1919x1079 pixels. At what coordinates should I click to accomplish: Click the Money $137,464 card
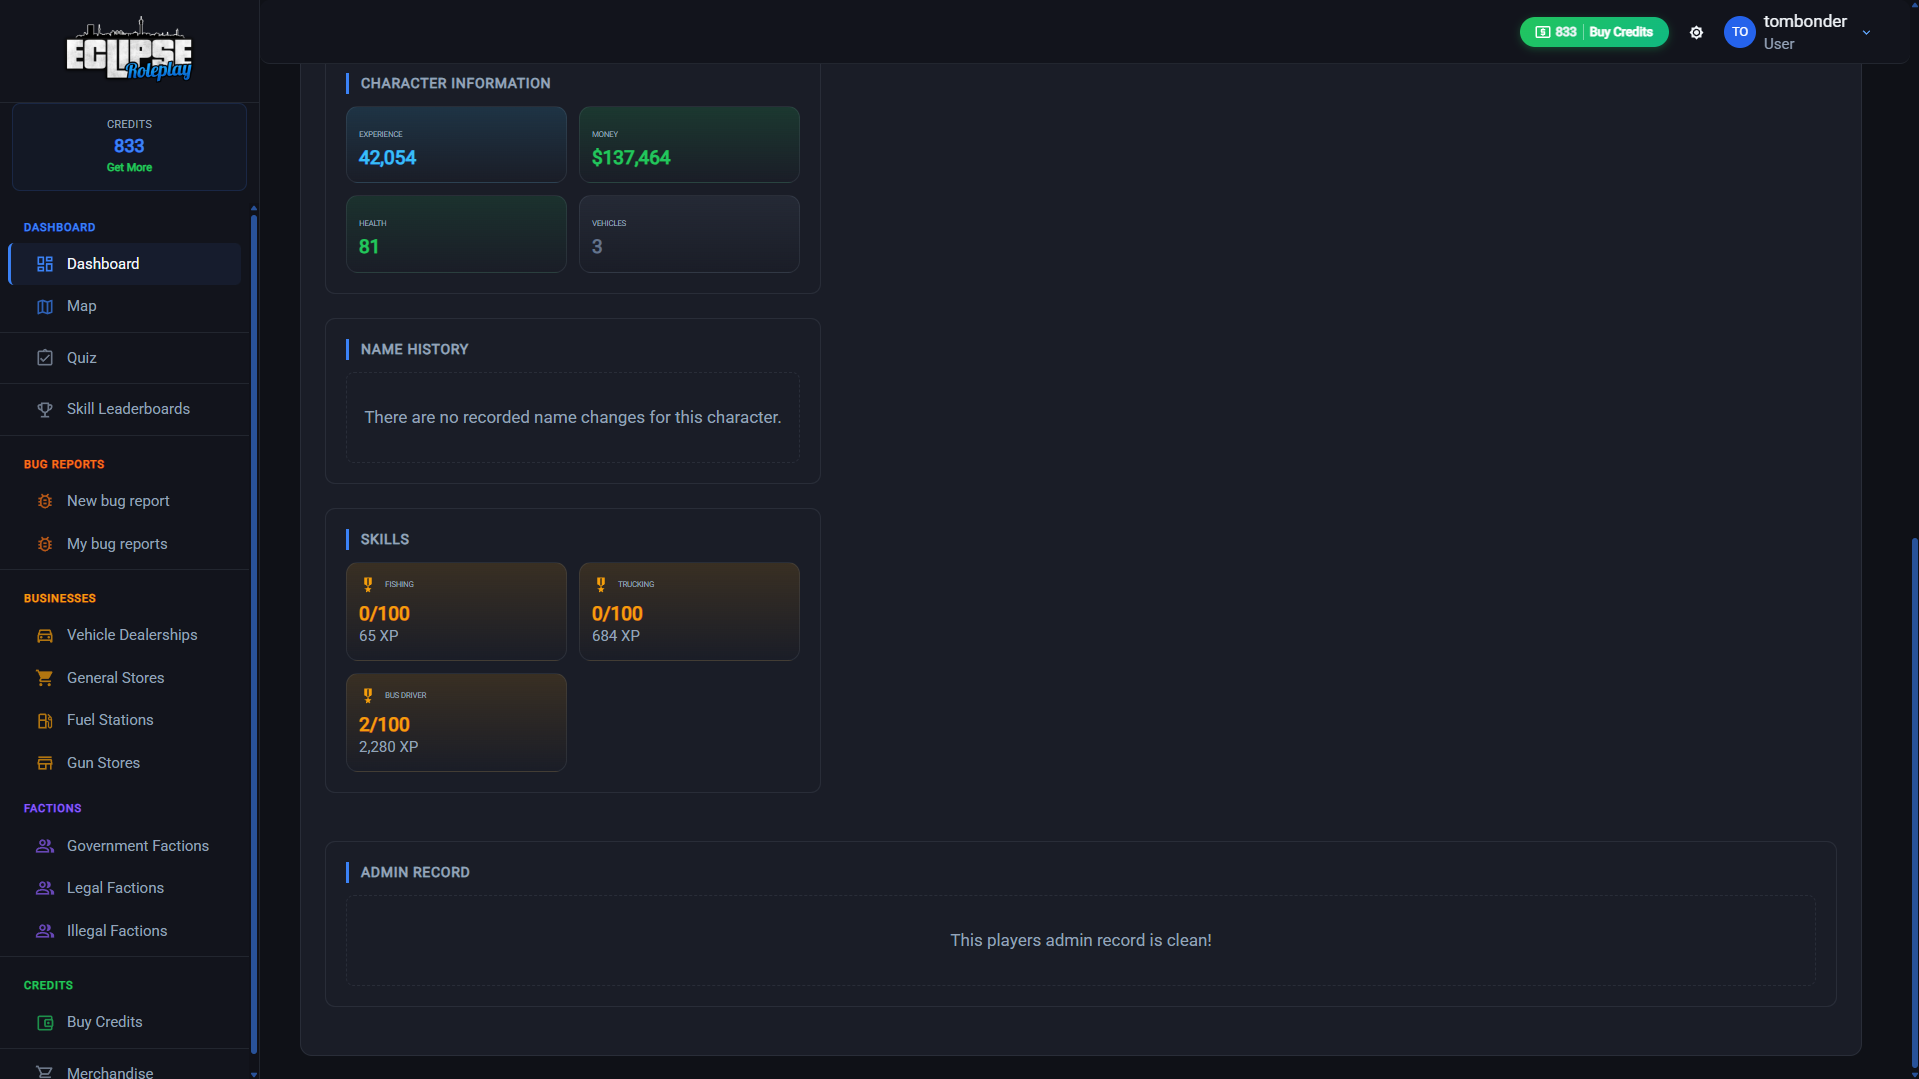[x=689, y=145]
